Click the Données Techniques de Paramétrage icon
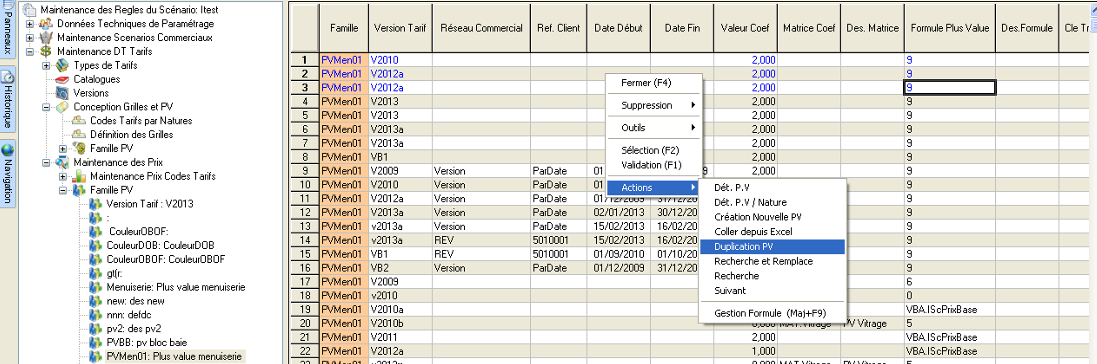 (x=46, y=24)
